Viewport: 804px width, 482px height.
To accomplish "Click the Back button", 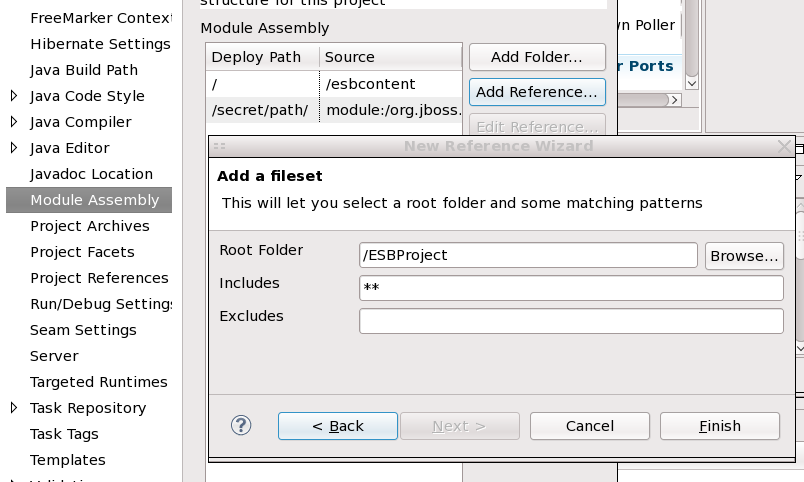I will [x=338, y=426].
